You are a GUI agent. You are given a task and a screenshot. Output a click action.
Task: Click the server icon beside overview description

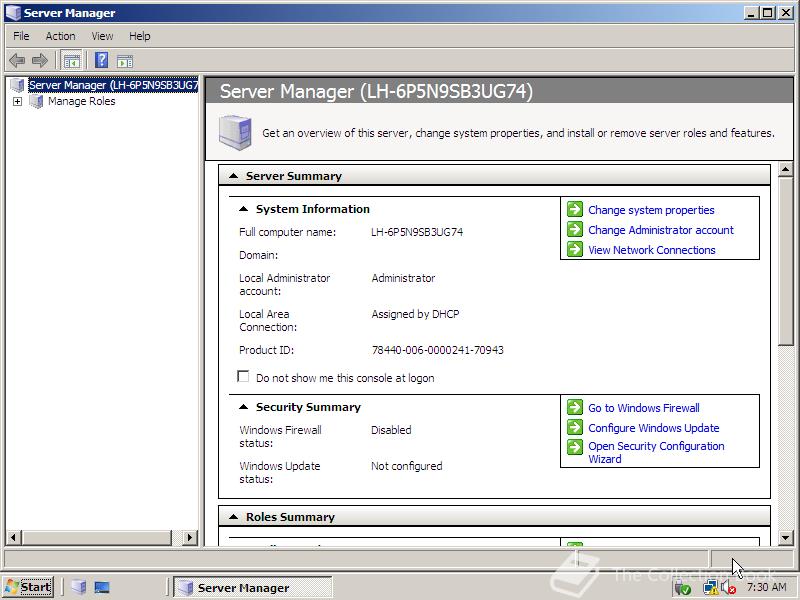[x=235, y=132]
